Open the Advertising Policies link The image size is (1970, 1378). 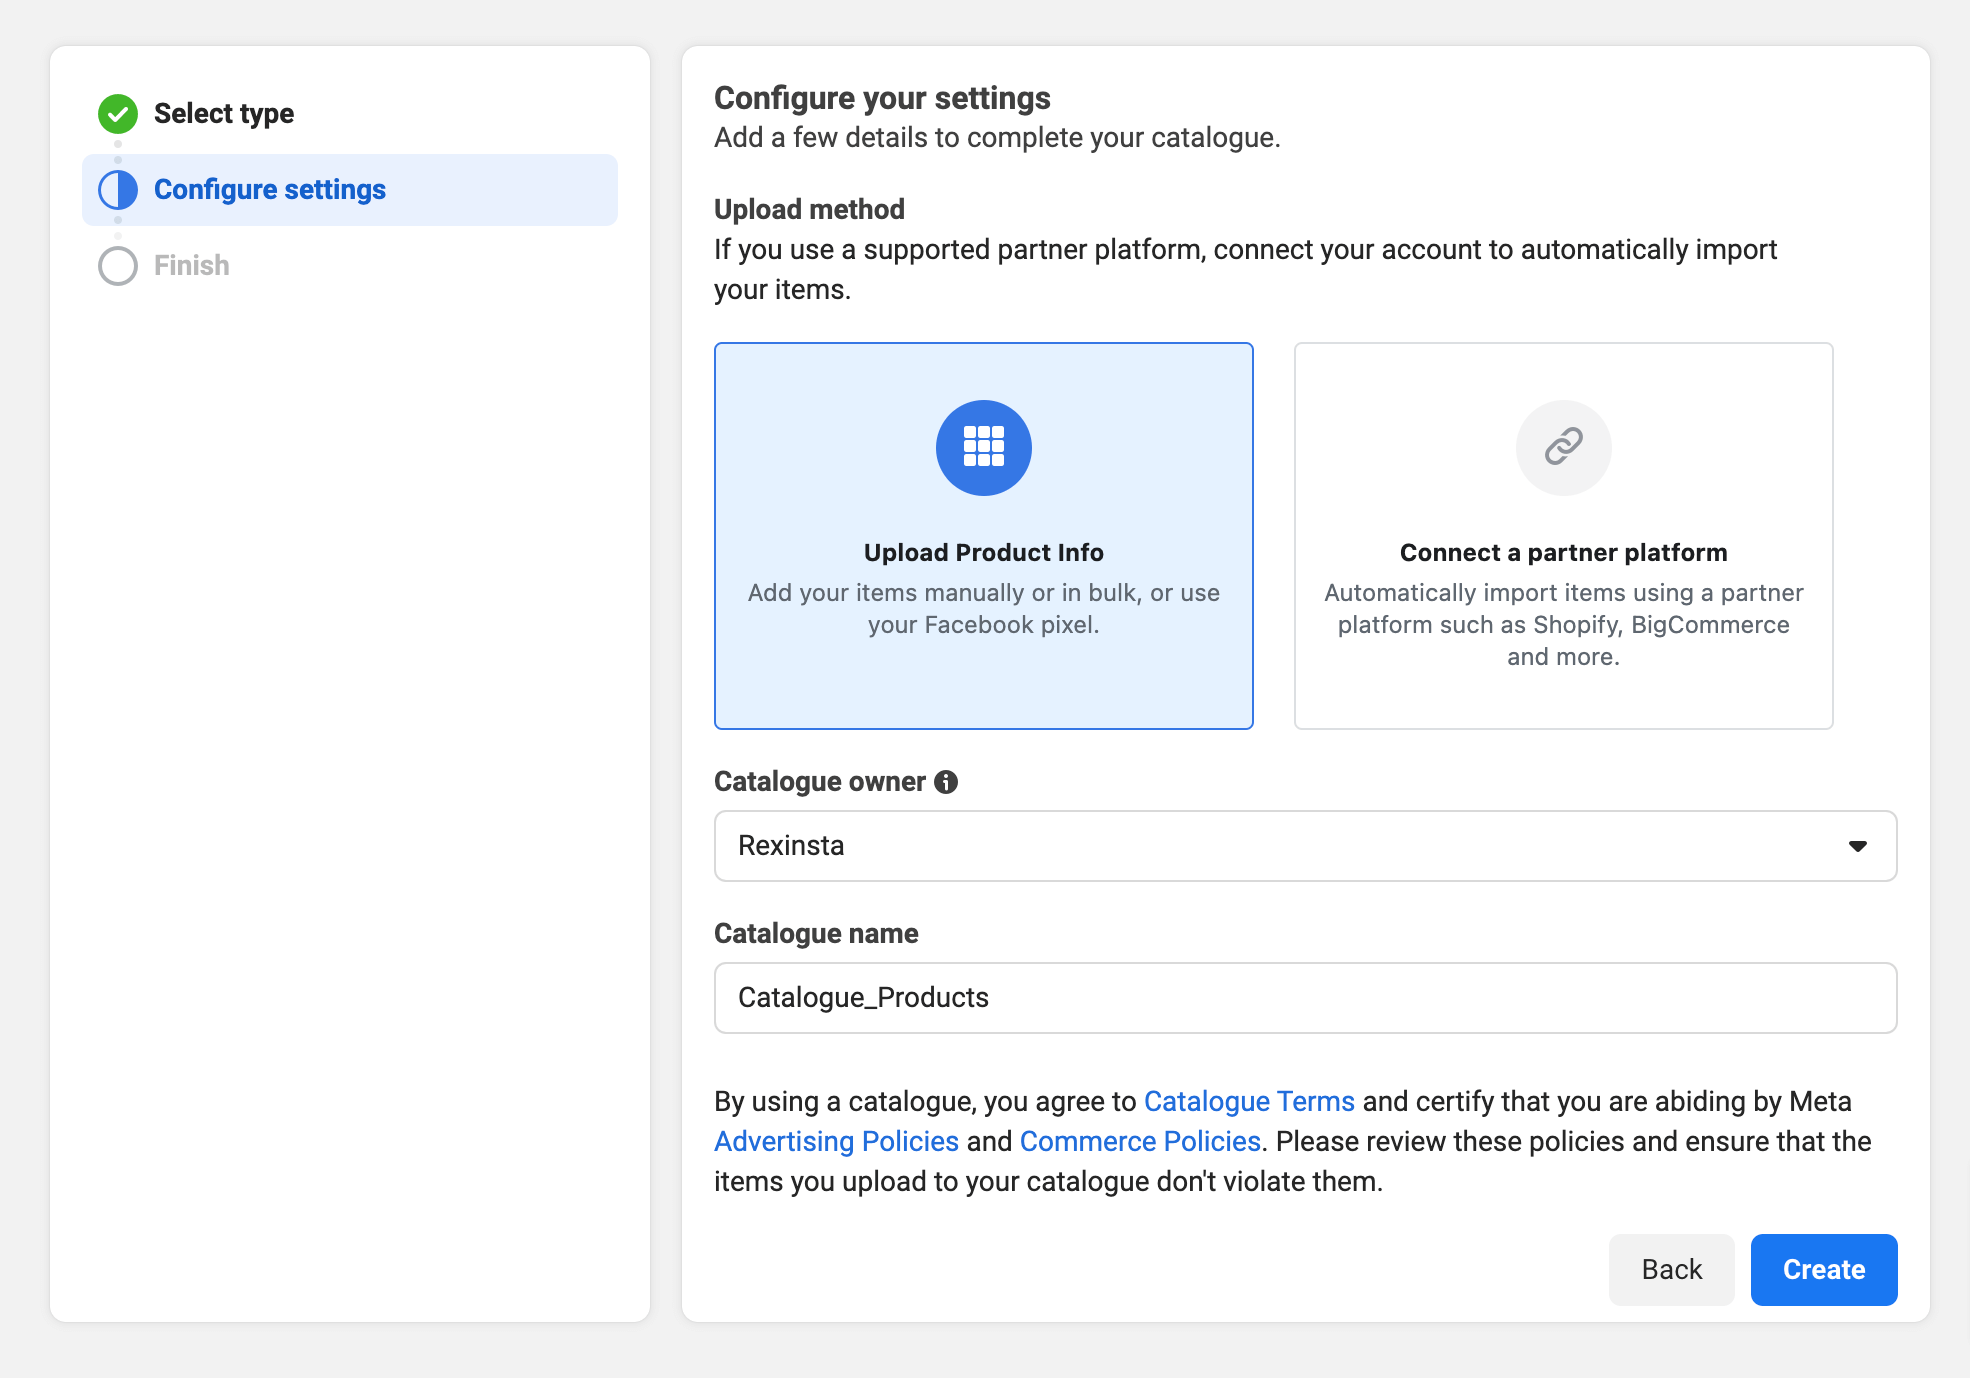(x=836, y=1142)
